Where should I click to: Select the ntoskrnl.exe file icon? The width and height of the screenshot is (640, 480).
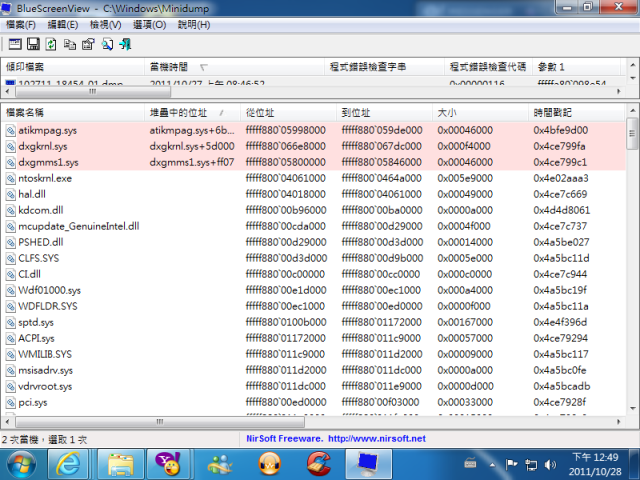tap(11, 178)
